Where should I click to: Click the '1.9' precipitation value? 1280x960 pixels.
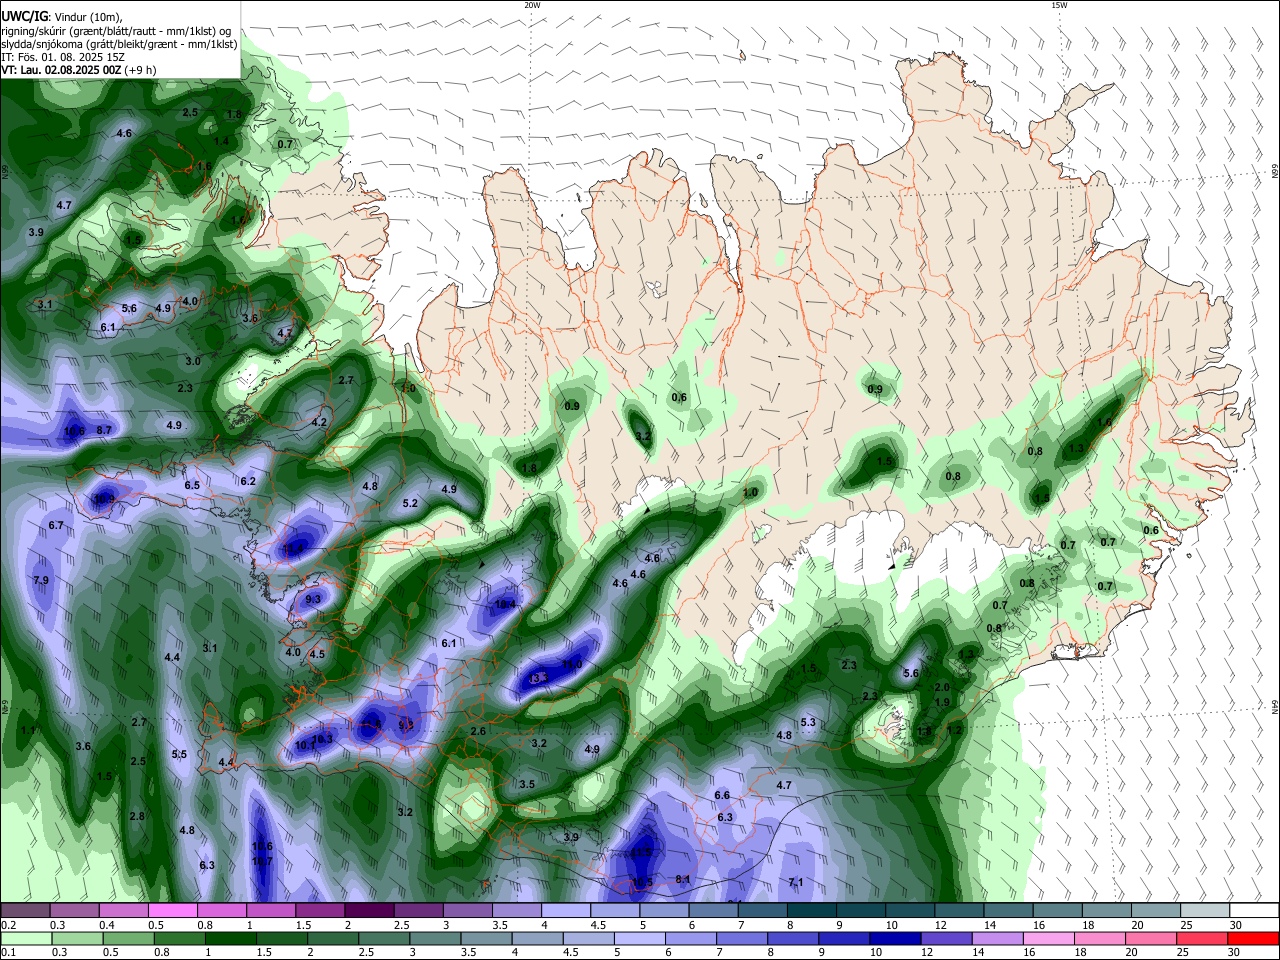click(942, 702)
